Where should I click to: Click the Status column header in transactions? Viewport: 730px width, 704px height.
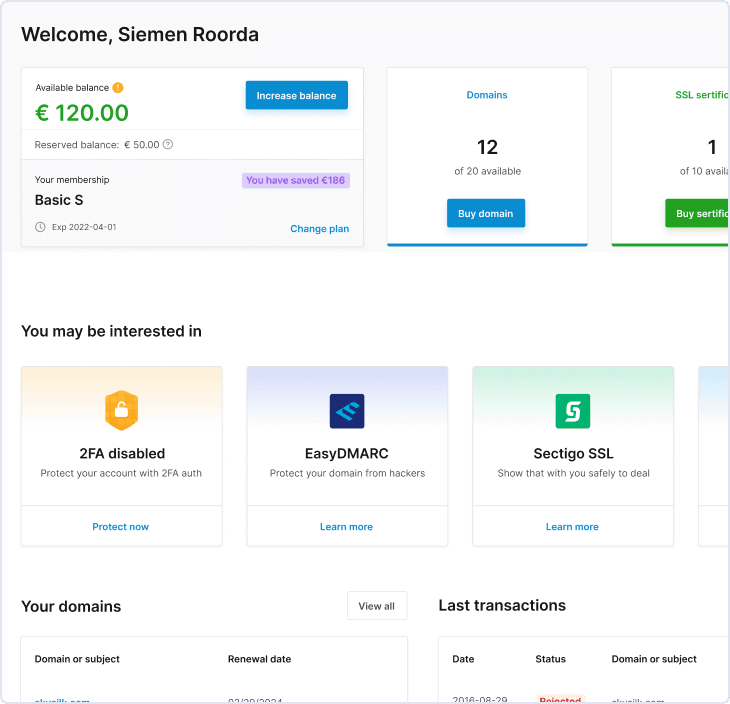point(550,659)
